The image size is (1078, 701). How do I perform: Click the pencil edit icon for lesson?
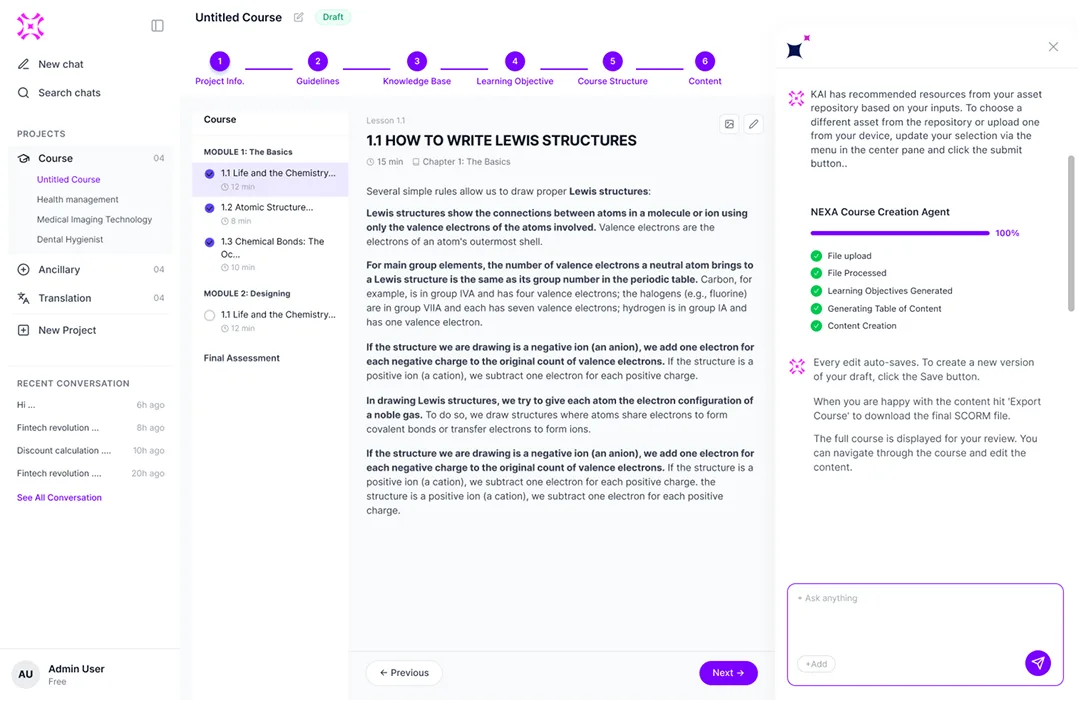[x=754, y=124]
